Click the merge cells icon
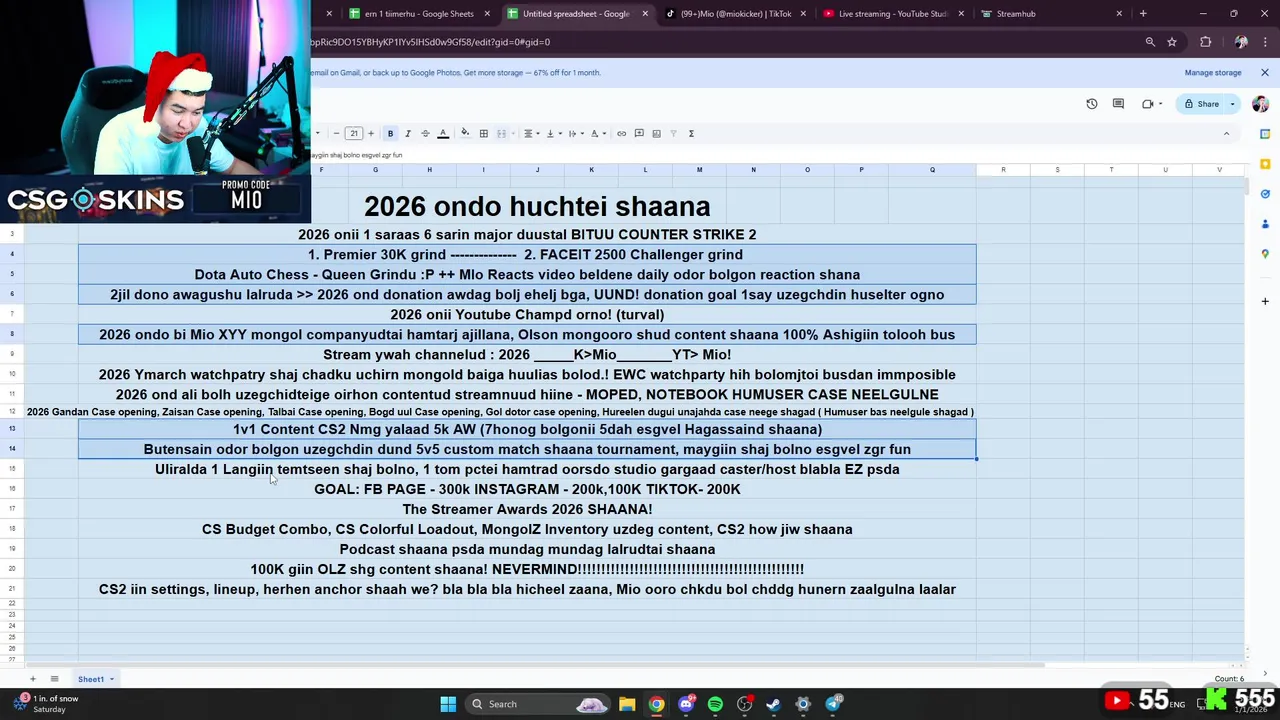 pyautogui.click(x=501, y=133)
